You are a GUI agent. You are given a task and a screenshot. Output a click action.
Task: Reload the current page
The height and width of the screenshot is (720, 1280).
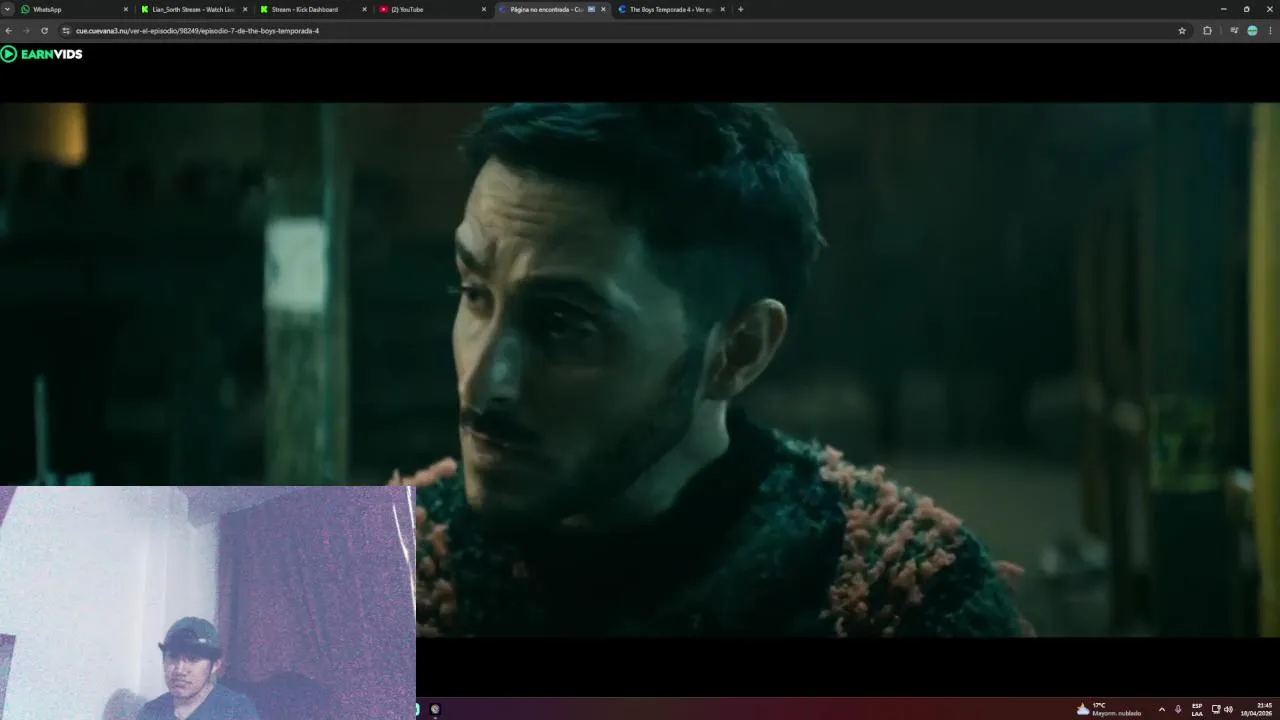click(44, 31)
